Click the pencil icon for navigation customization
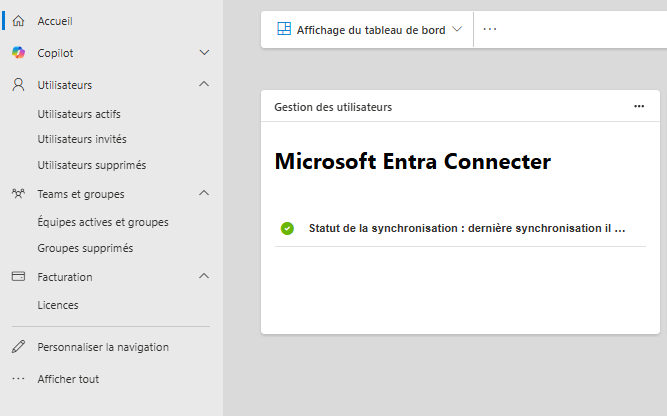 coord(18,347)
